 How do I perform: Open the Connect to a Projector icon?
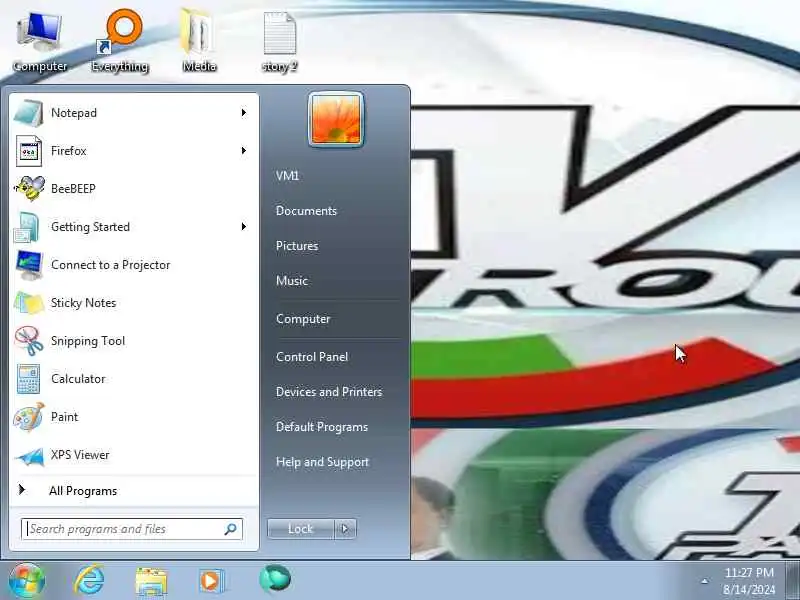[29, 265]
